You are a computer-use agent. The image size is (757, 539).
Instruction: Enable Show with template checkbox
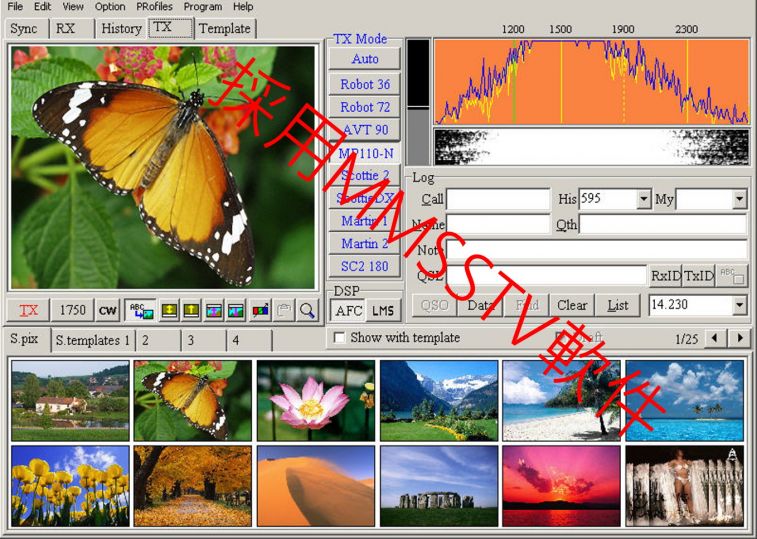tap(338, 338)
